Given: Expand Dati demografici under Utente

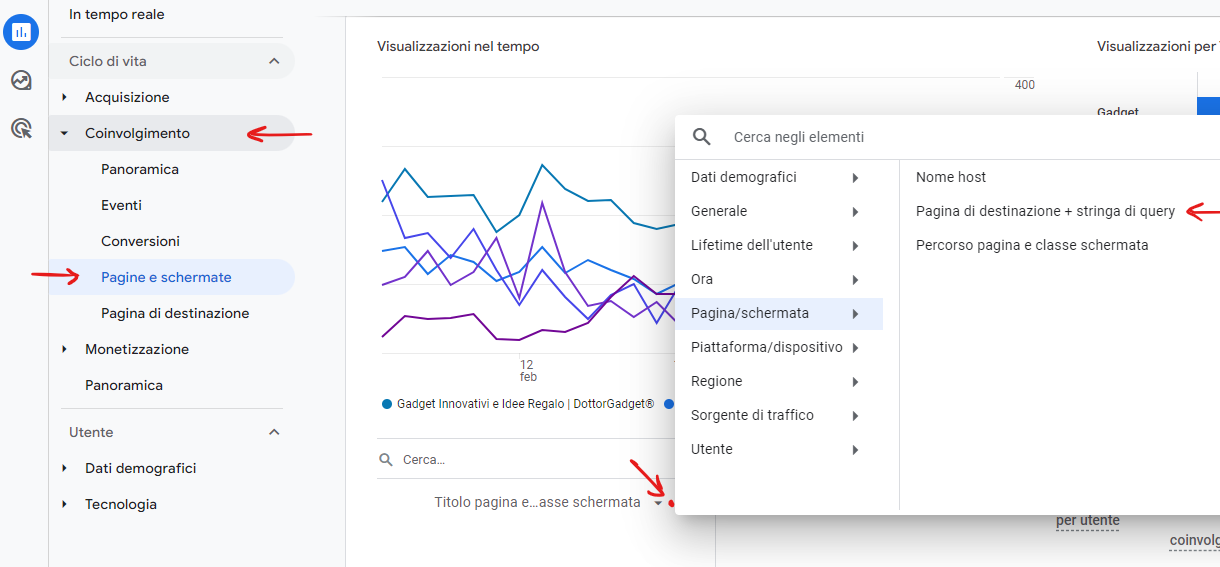Looking at the screenshot, I should [x=65, y=468].
